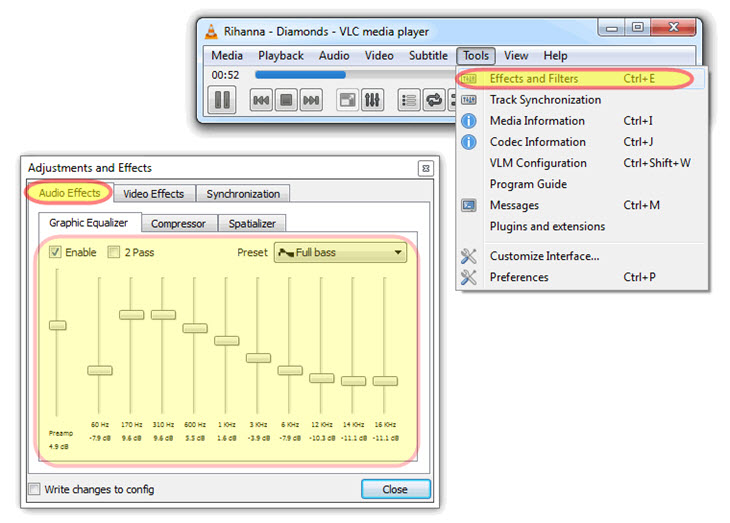Click the Track Synchronization icon

[x=468, y=100]
